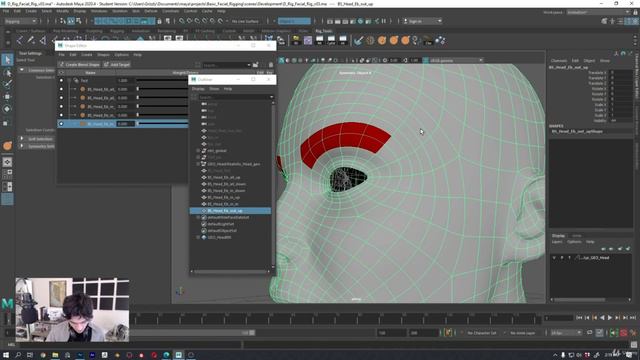Choose the Scale tool in the toolbox

pos(6,123)
